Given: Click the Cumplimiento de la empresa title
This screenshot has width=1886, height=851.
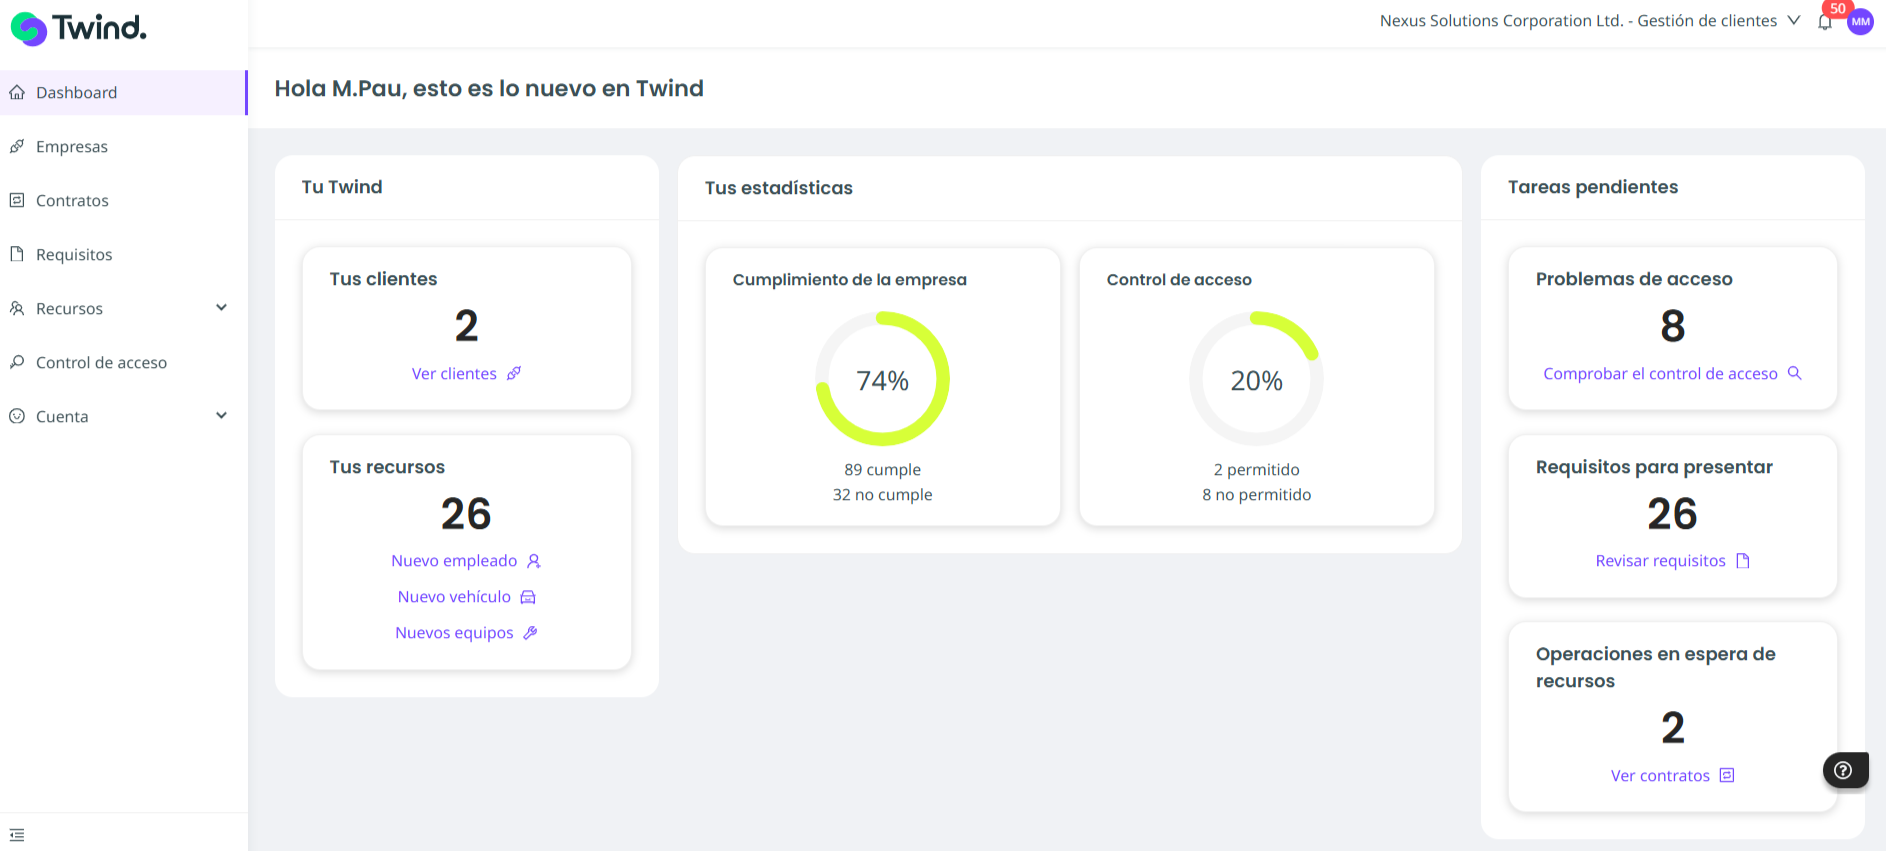Looking at the screenshot, I should [850, 280].
